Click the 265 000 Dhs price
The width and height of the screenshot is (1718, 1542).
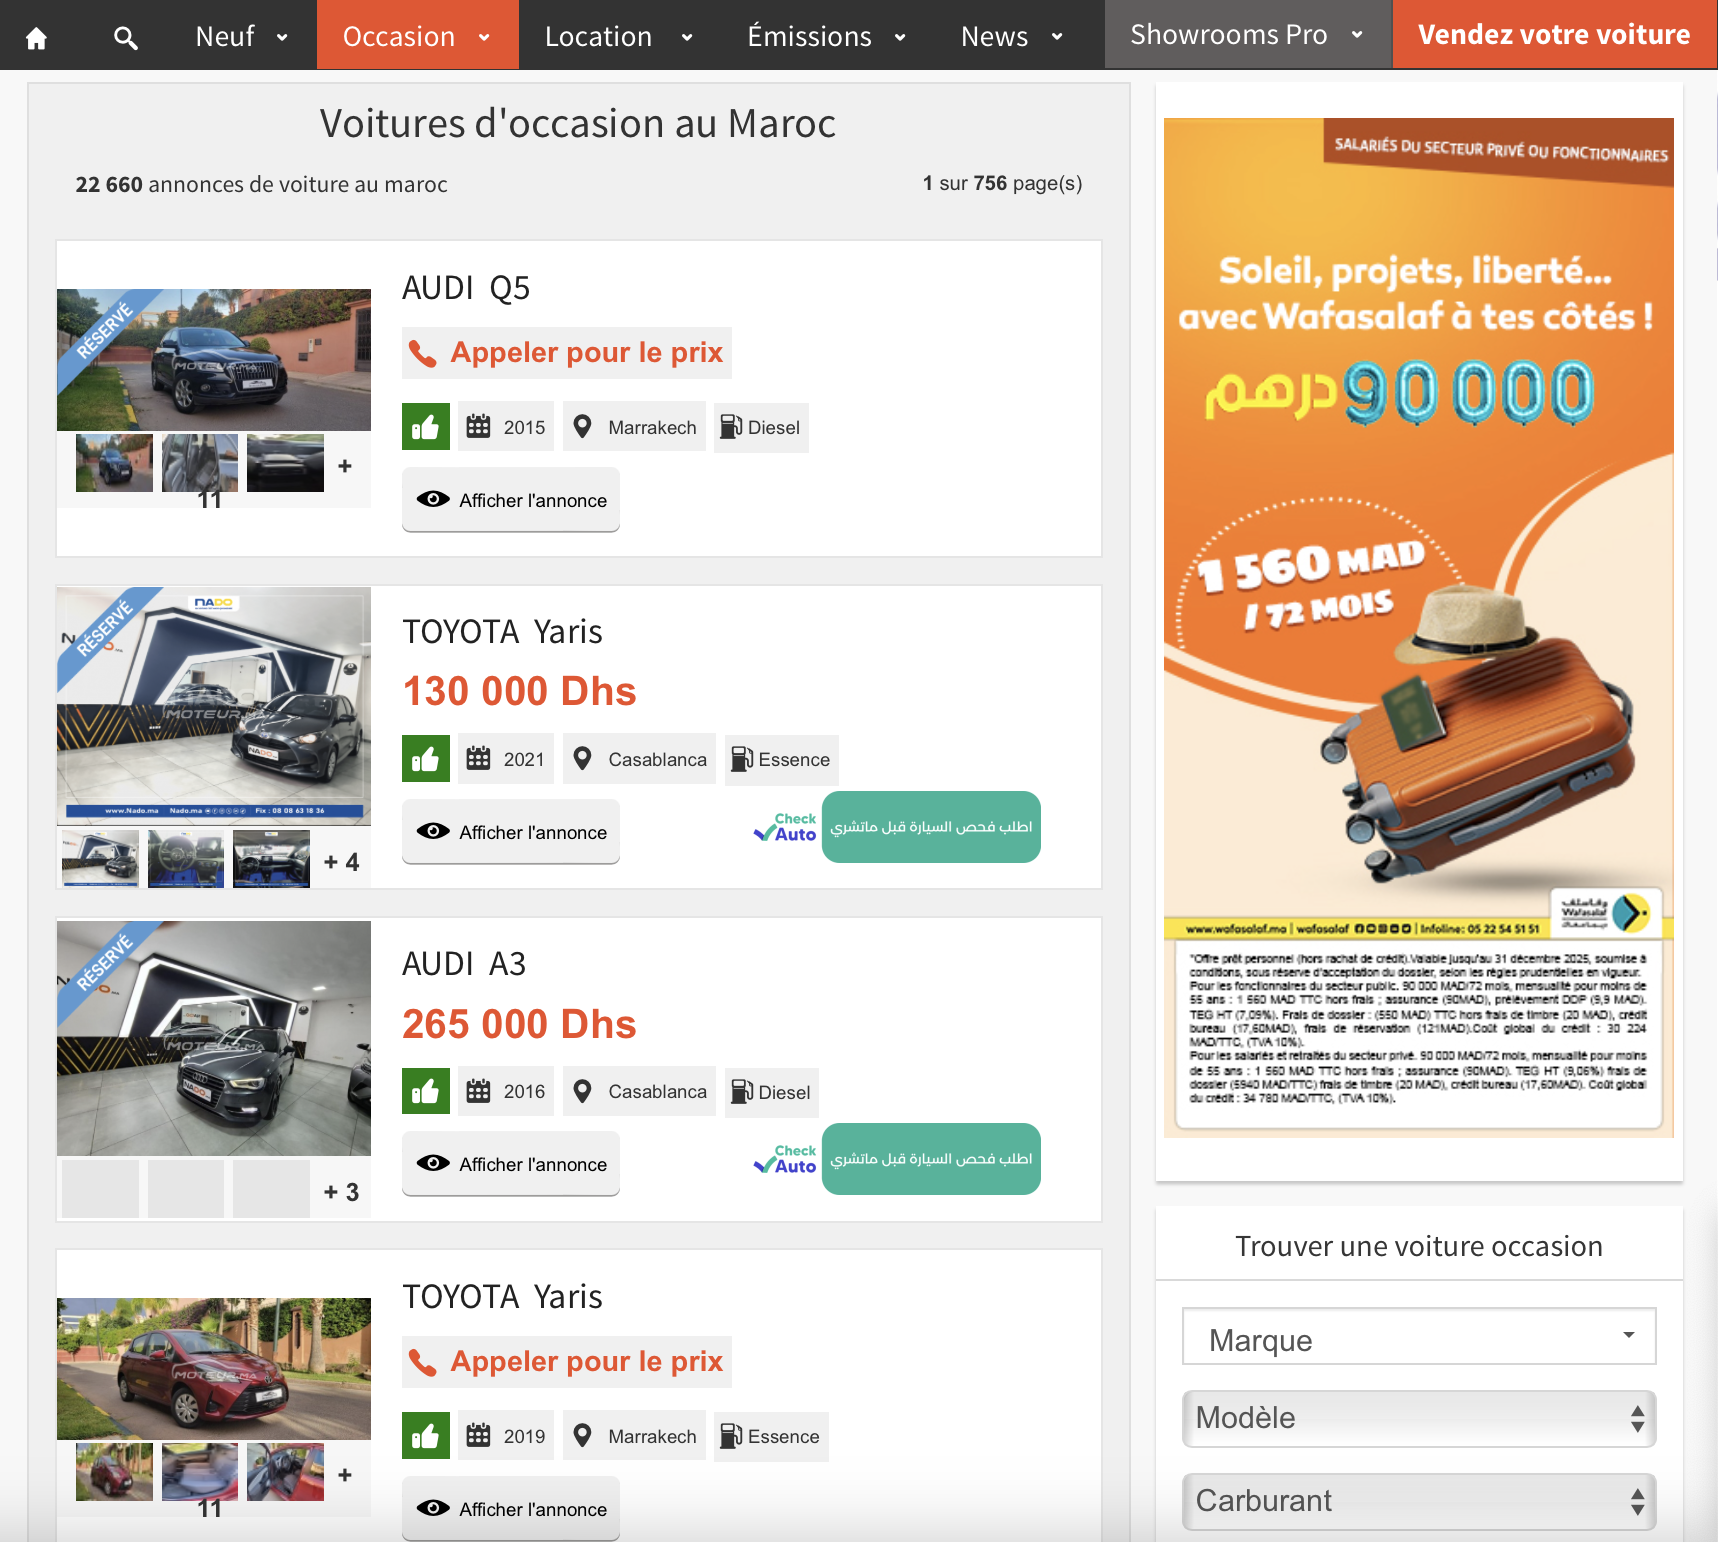coord(519,1024)
